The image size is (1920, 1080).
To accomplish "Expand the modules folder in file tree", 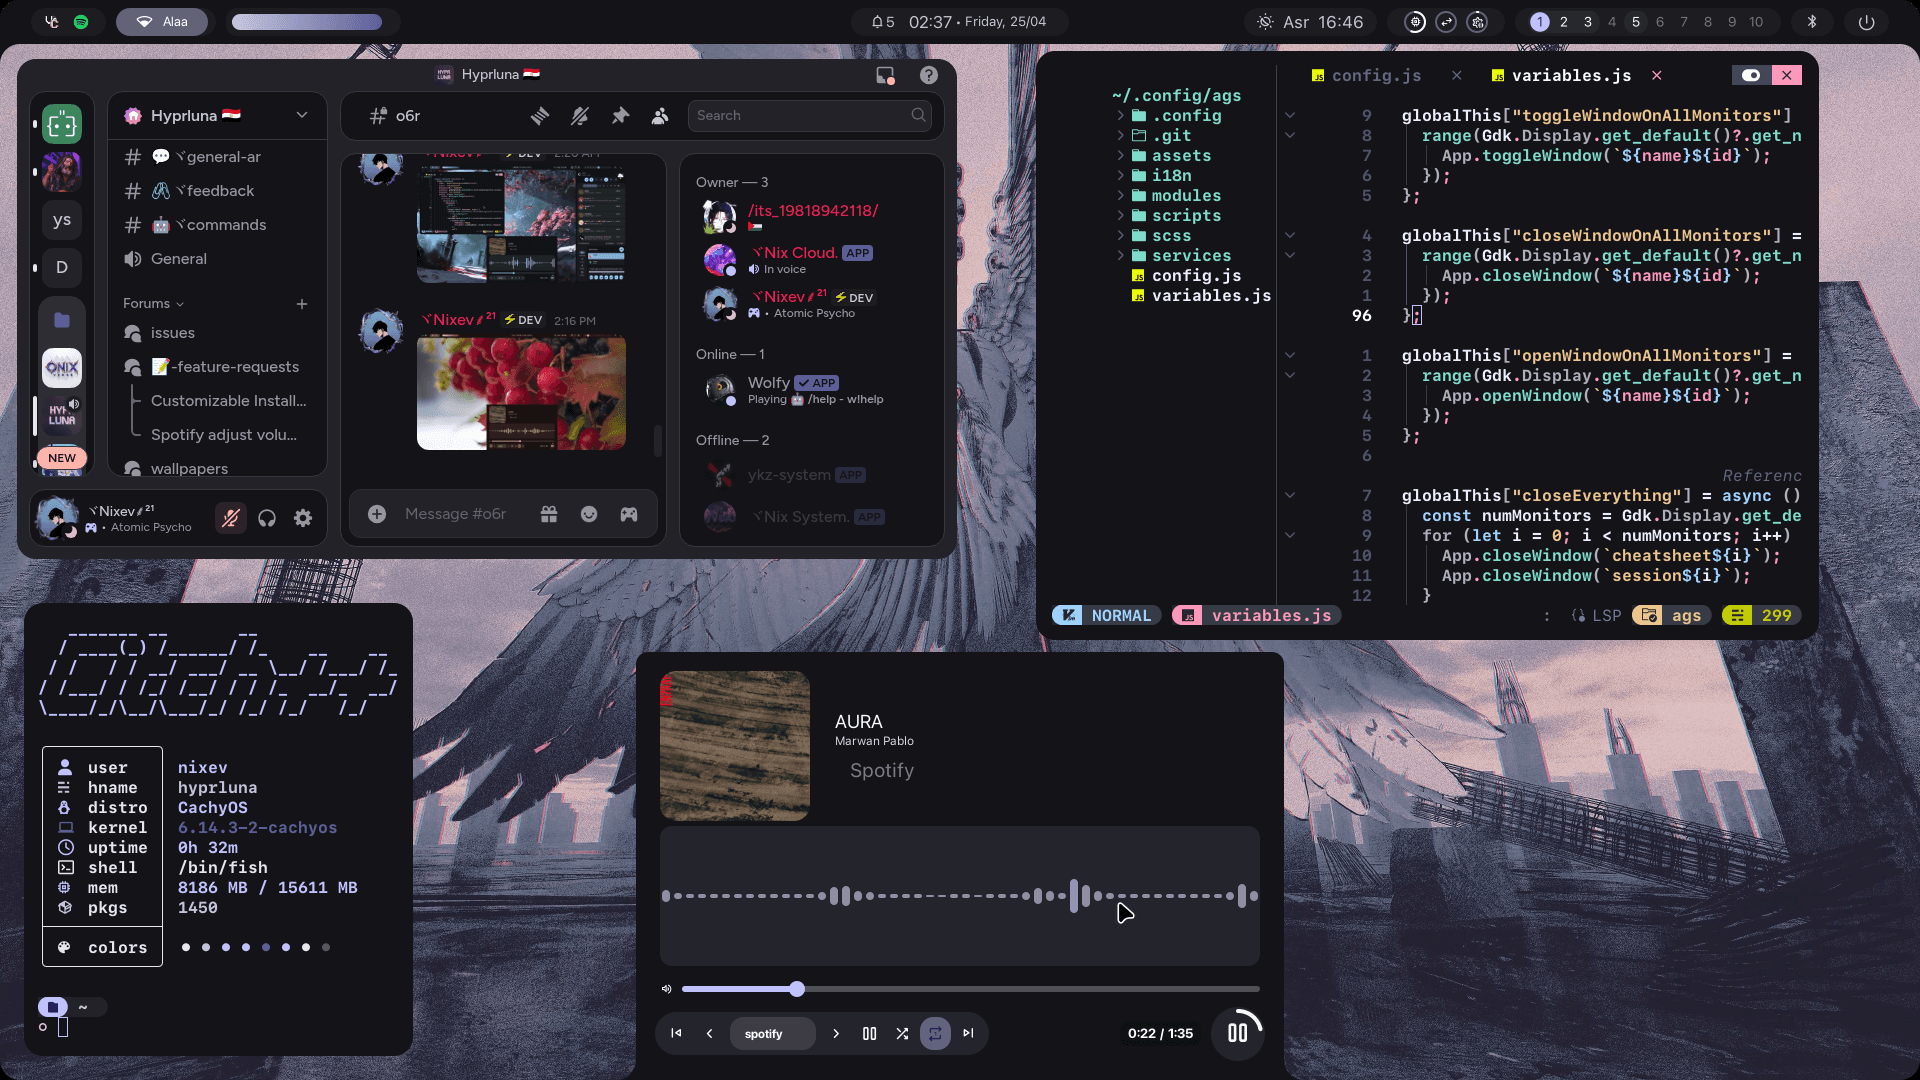I will (1185, 196).
